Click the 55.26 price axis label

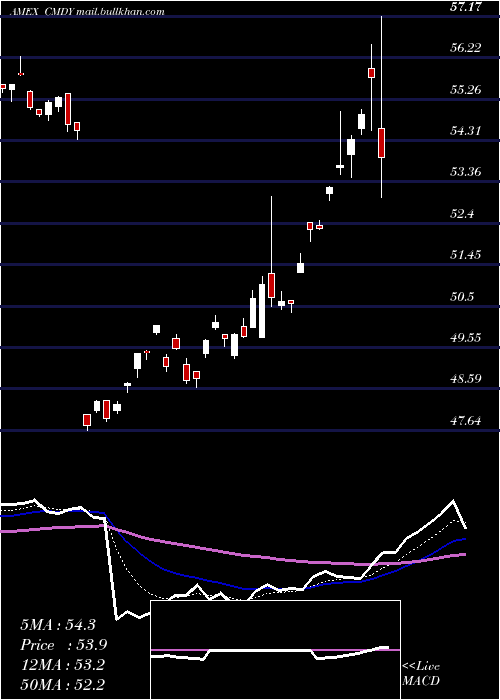[x=467, y=90]
